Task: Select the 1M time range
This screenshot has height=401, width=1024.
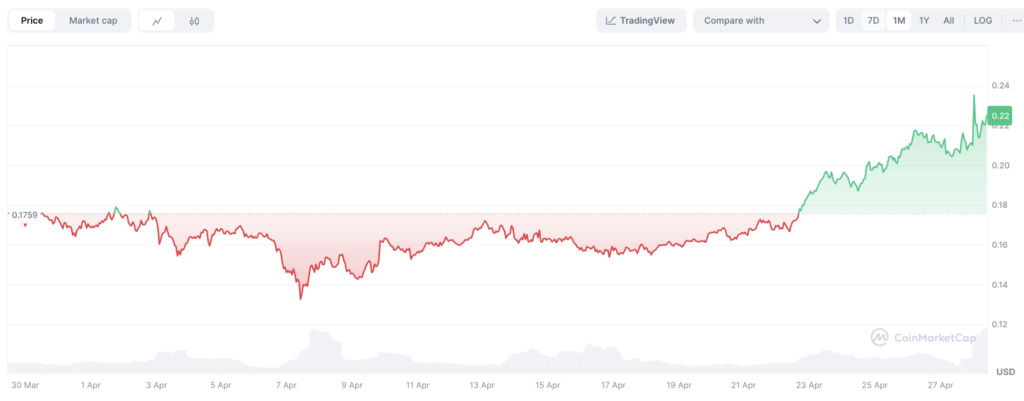Action: (x=899, y=21)
